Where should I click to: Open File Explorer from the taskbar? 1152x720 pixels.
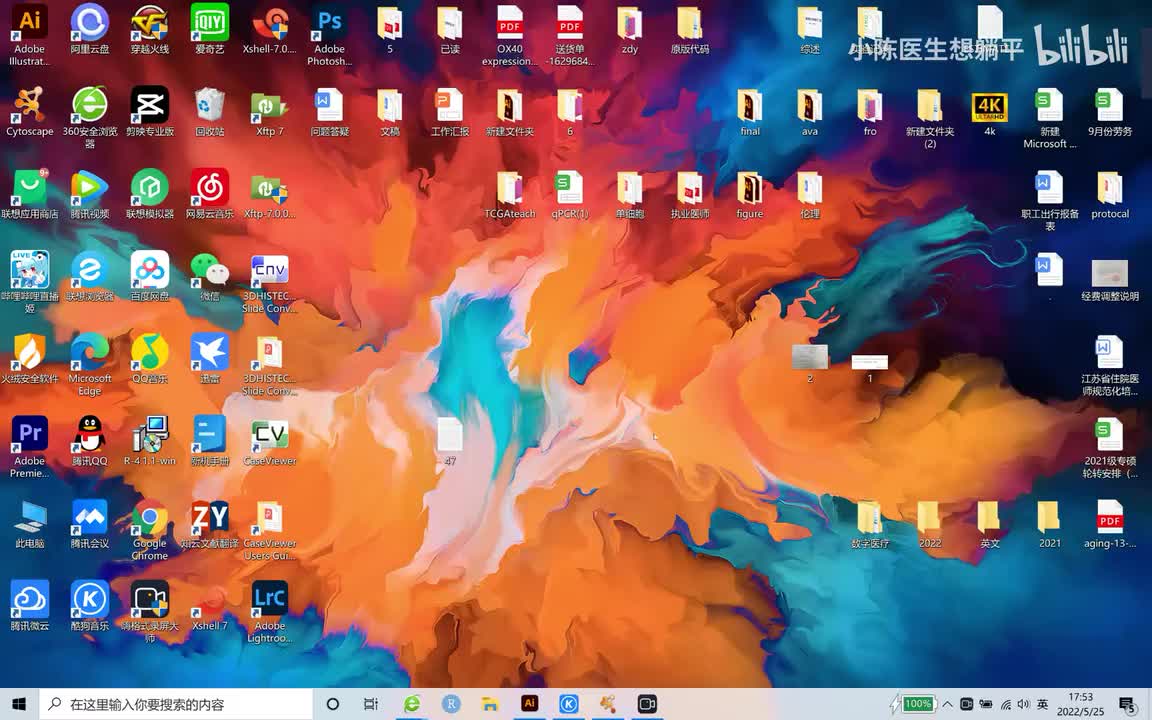point(490,704)
